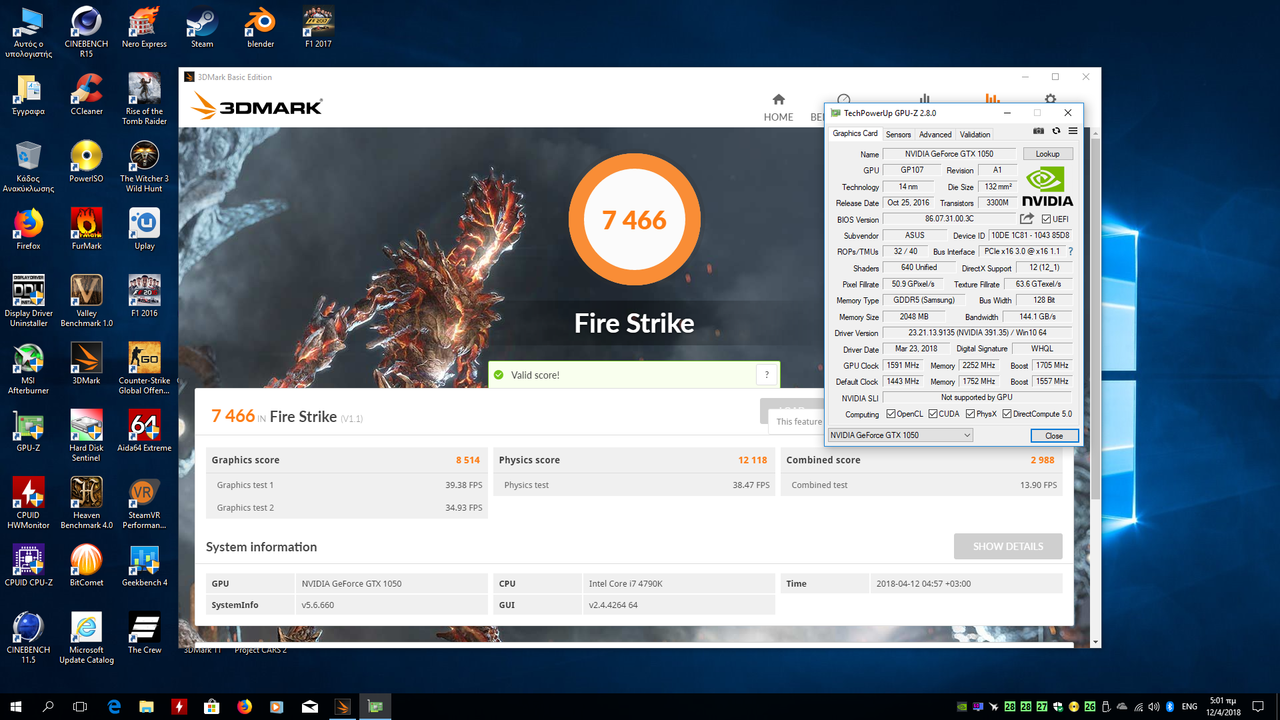Click the MSI Afterburner desktop icon

(x=28, y=369)
